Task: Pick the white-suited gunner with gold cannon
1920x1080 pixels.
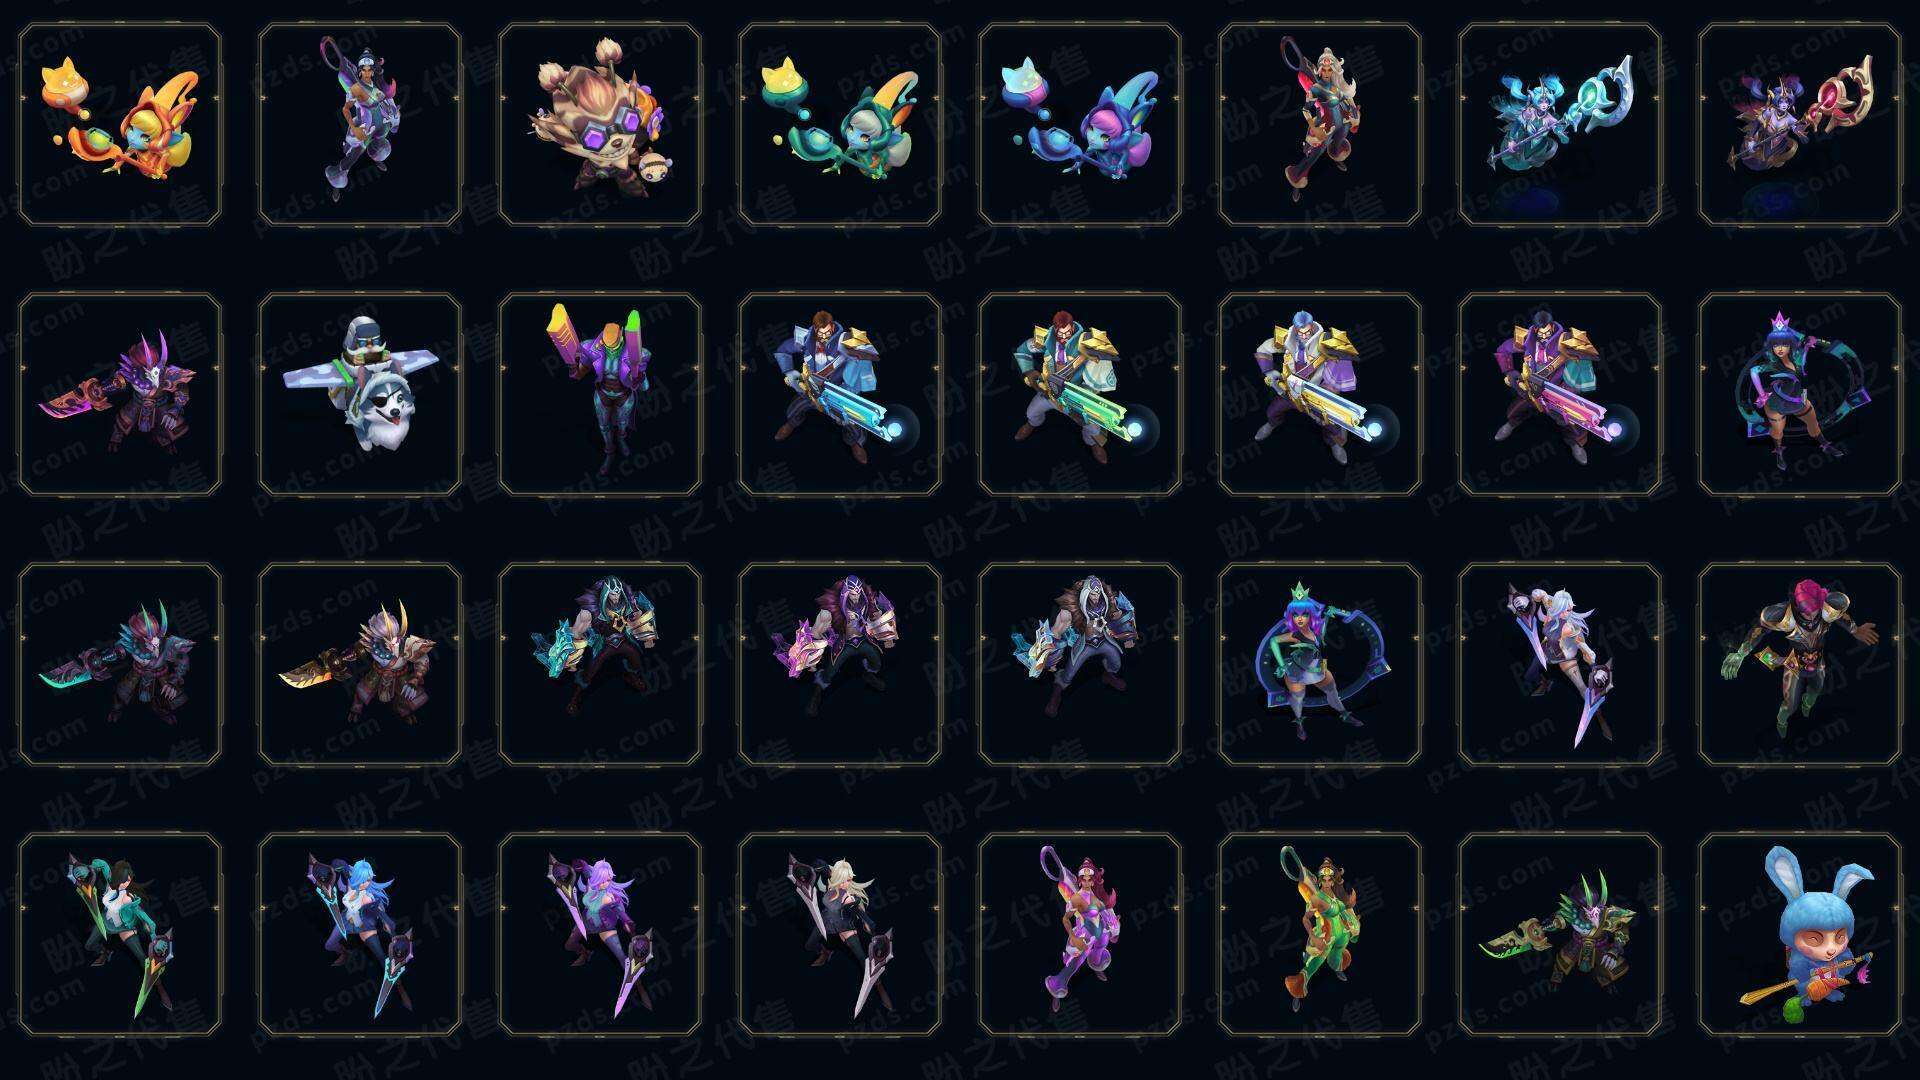Action: (x=1320, y=394)
